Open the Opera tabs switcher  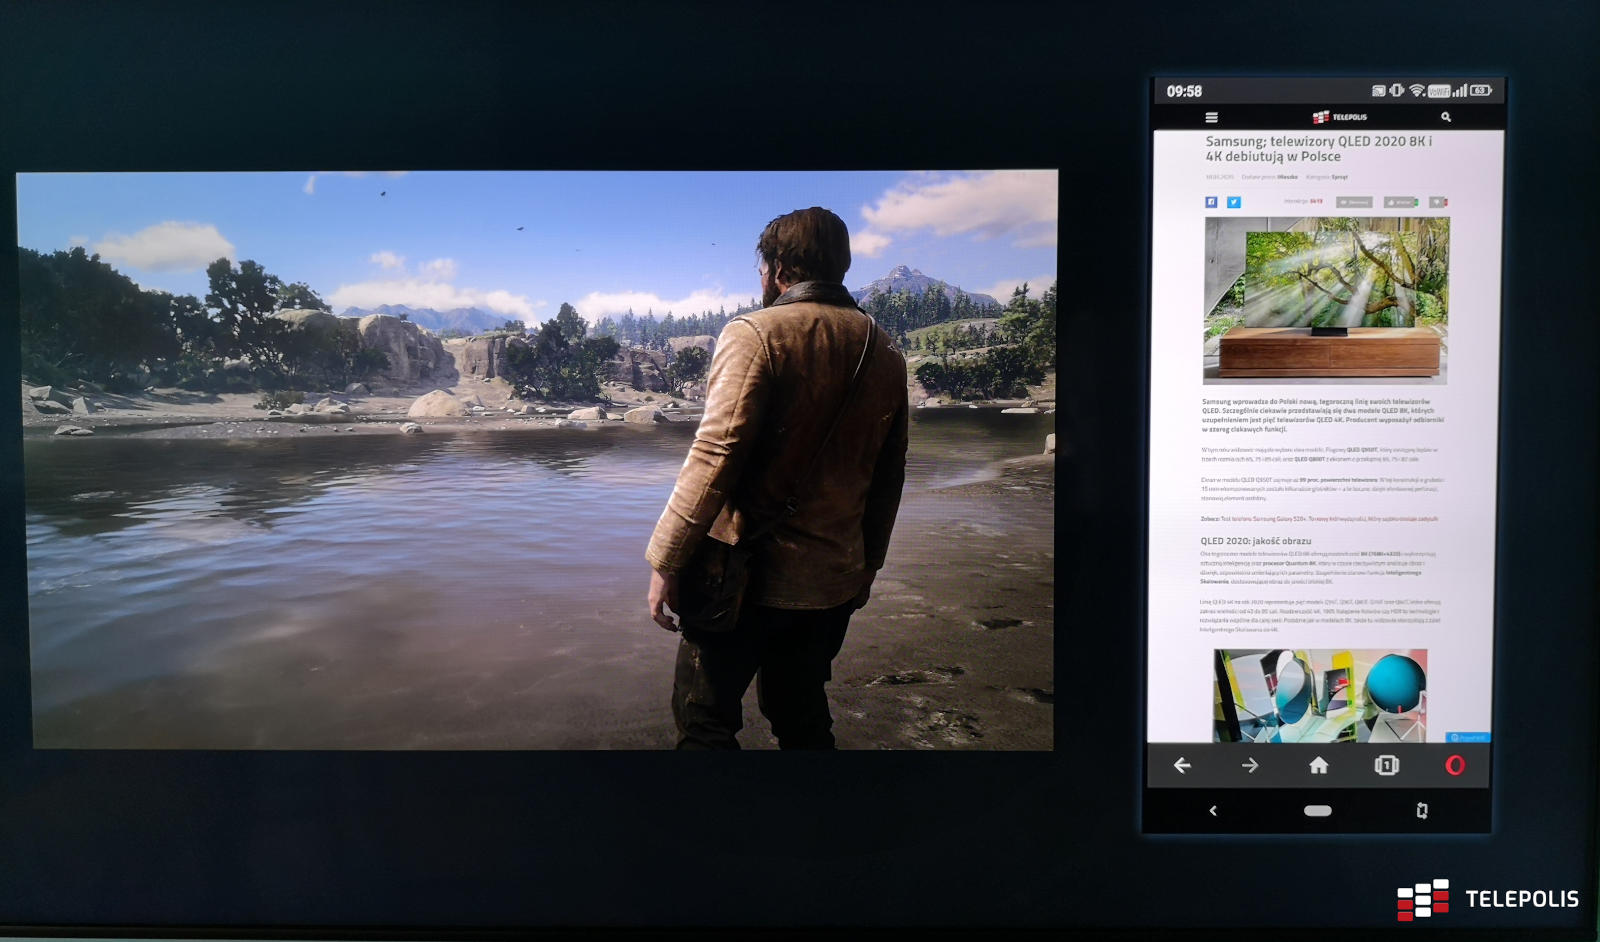click(1386, 765)
